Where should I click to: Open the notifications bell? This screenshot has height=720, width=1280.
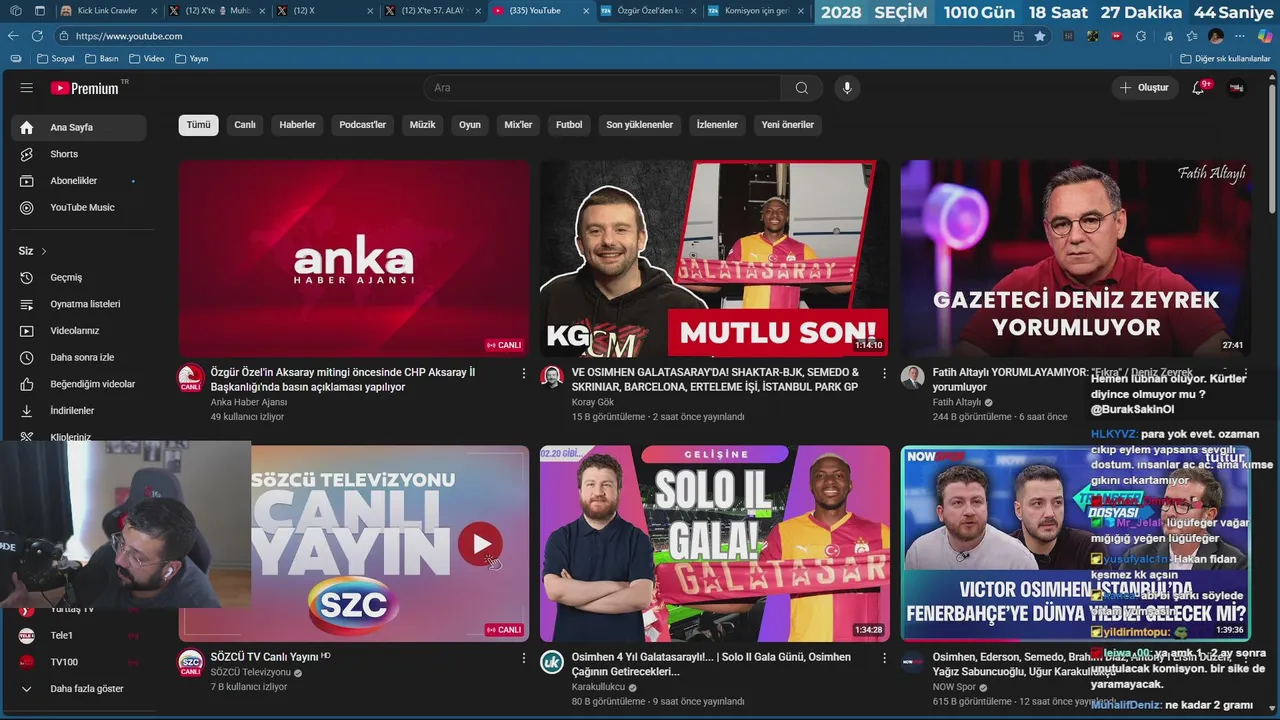[1199, 88]
